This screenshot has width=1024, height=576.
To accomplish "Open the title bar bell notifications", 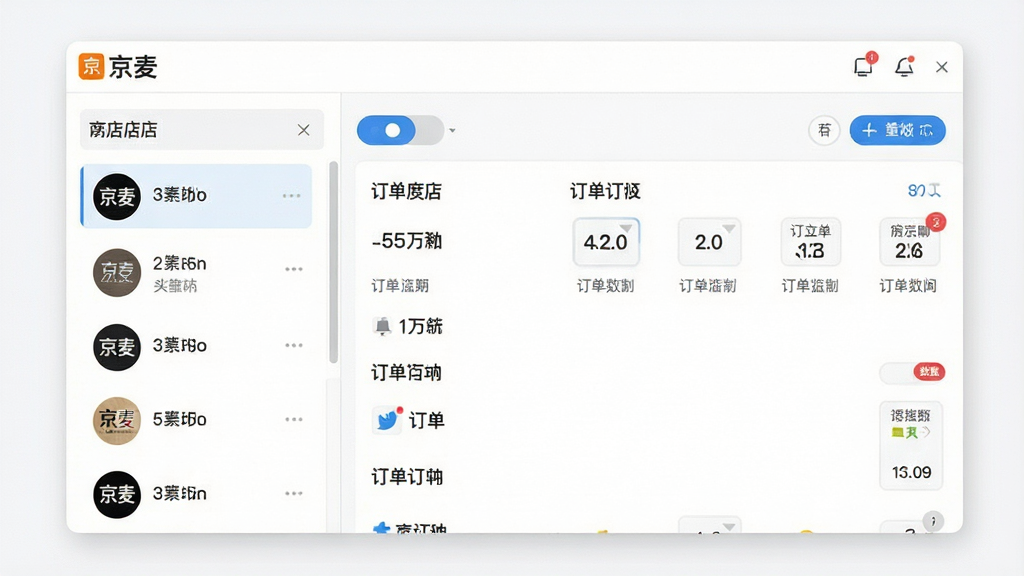I will [x=904, y=67].
